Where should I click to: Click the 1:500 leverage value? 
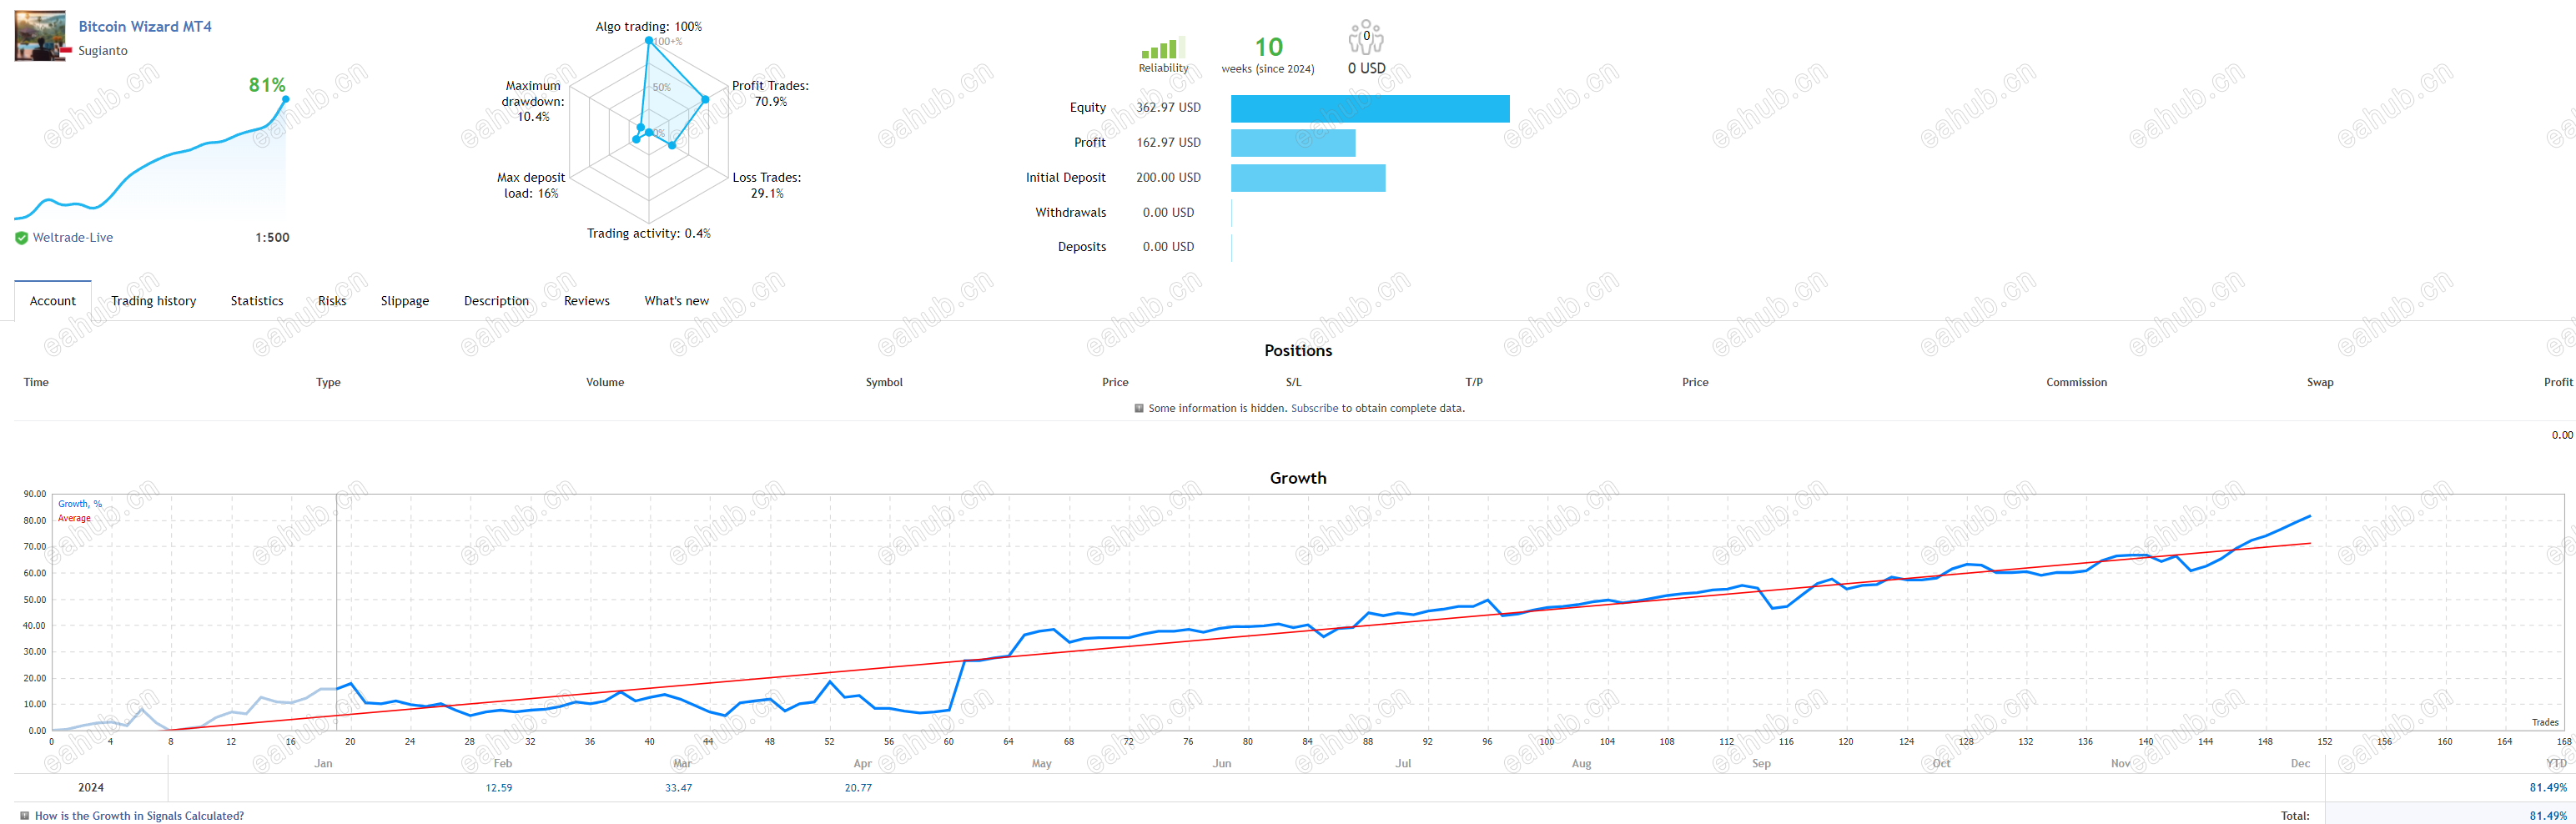pos(272,238)
